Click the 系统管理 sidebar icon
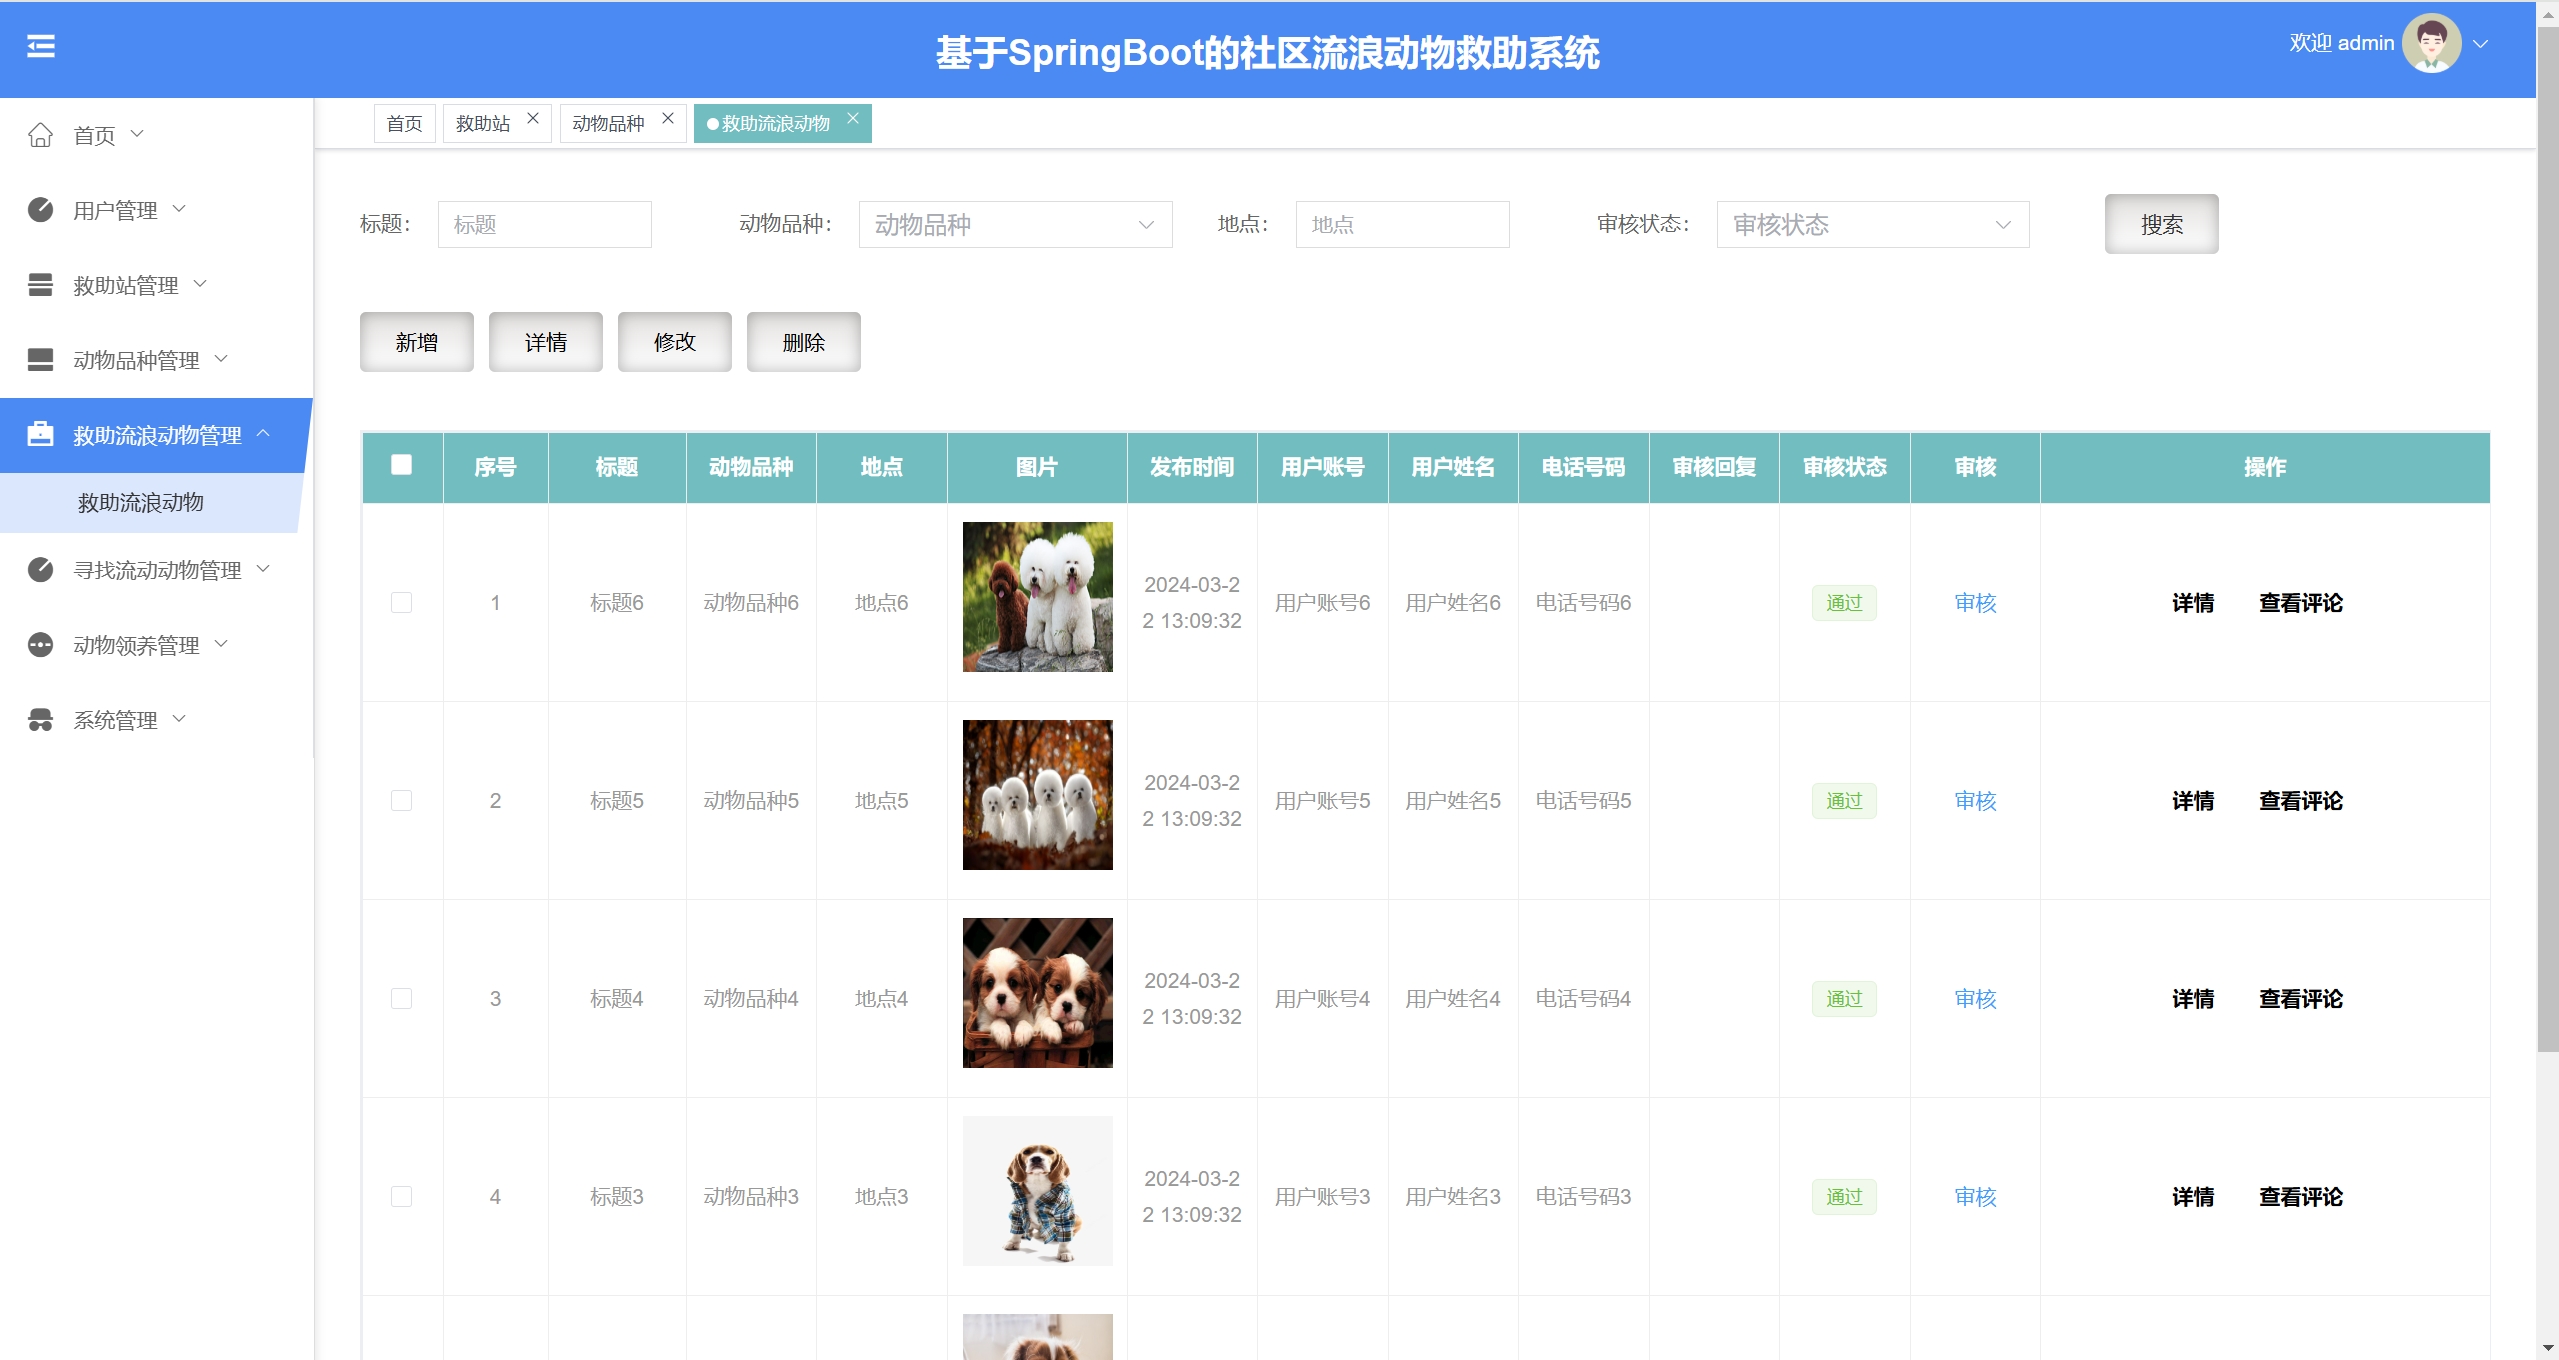This screenshot has width=2559, height=1360. pos(40,720)
